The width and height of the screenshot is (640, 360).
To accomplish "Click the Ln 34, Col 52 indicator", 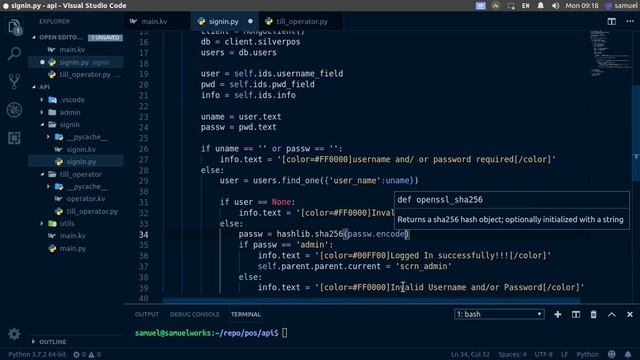I will point(470,354).
